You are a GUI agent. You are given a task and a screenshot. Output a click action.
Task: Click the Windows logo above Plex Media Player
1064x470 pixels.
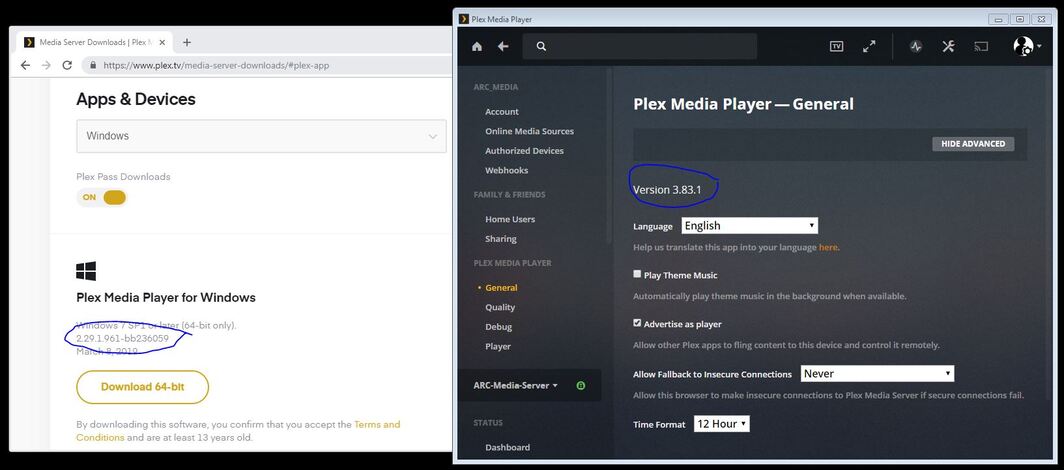(x=86, y=271)
